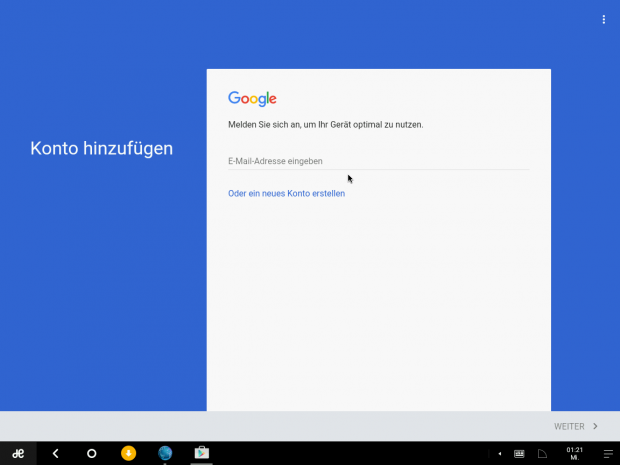
Task: Tap the home circle button in taskbar
Action: pyautogui.click(x=91, y=453)
